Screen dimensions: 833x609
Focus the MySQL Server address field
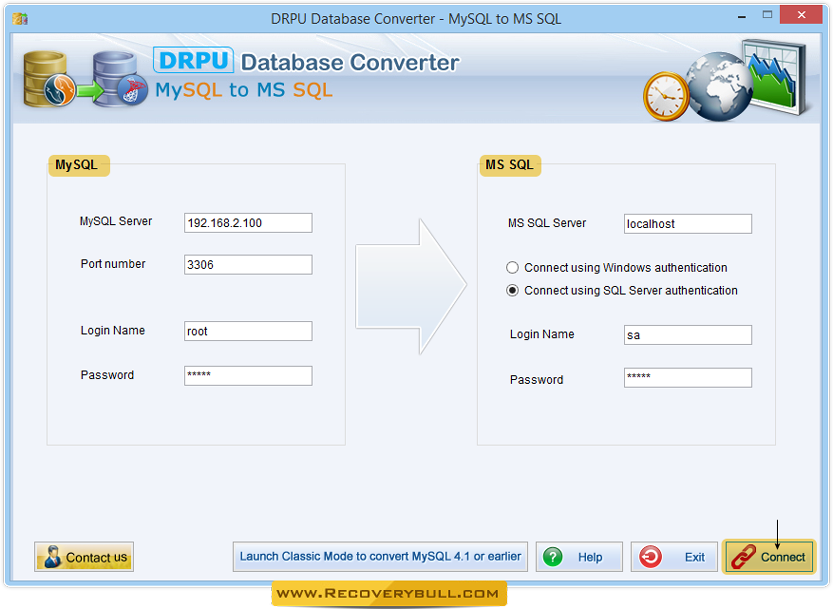click(248, 223)
